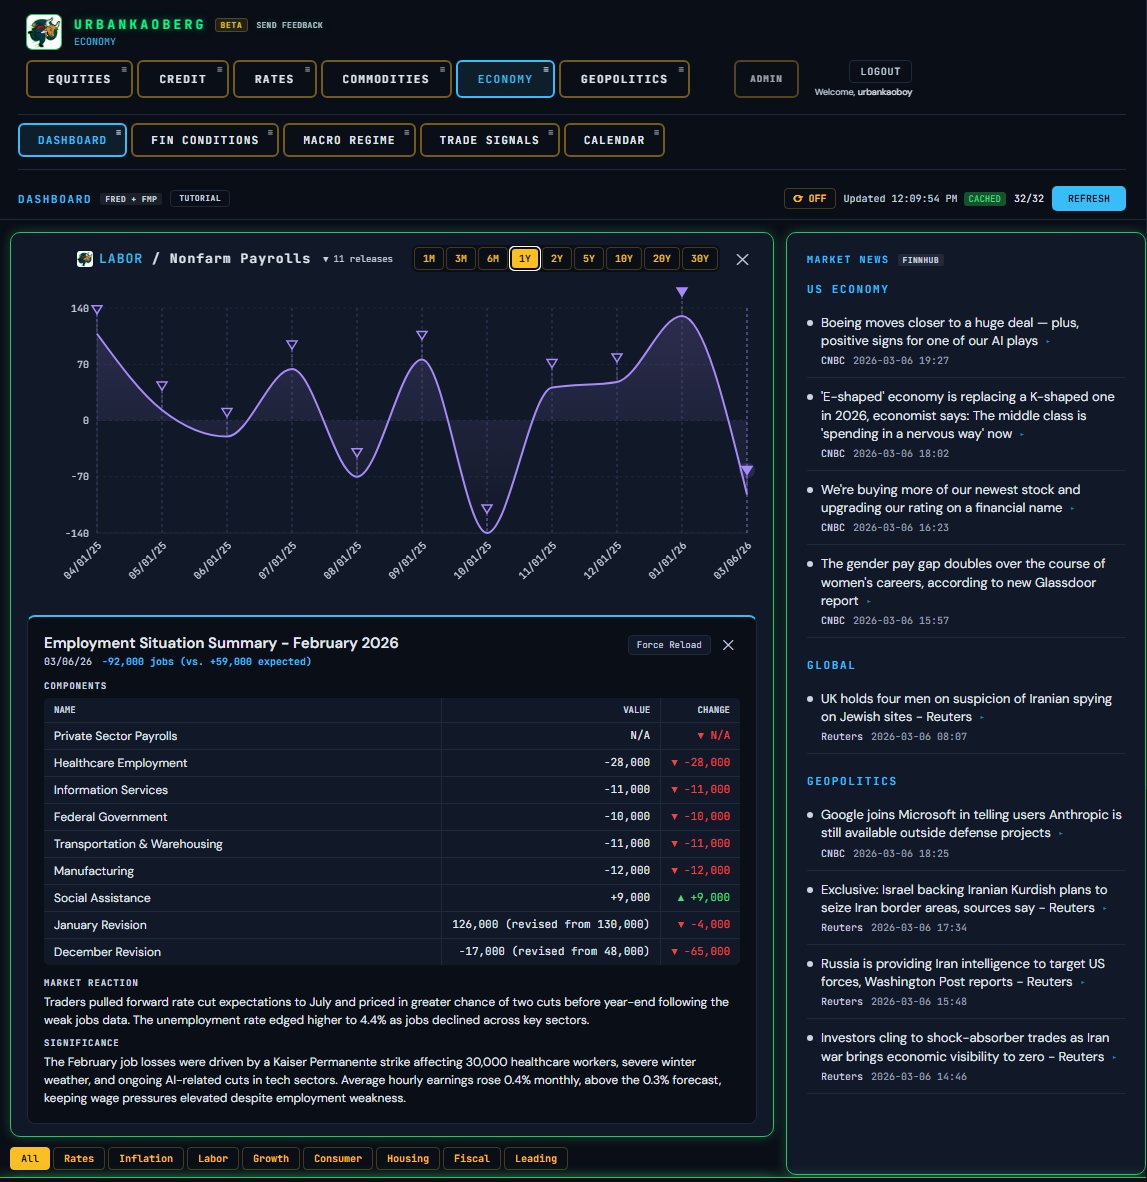Click the arrow icon after the Boeing headline
This screenshot has width=1147, height=1182.
(x=1048, y=341)
